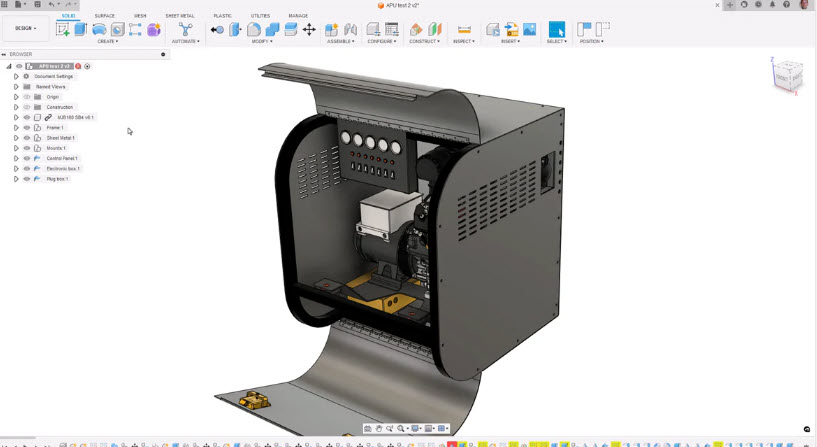This screenshot has height=447, width=817.
Task: Switch to the Solid tab
Action: coord(68,16)
